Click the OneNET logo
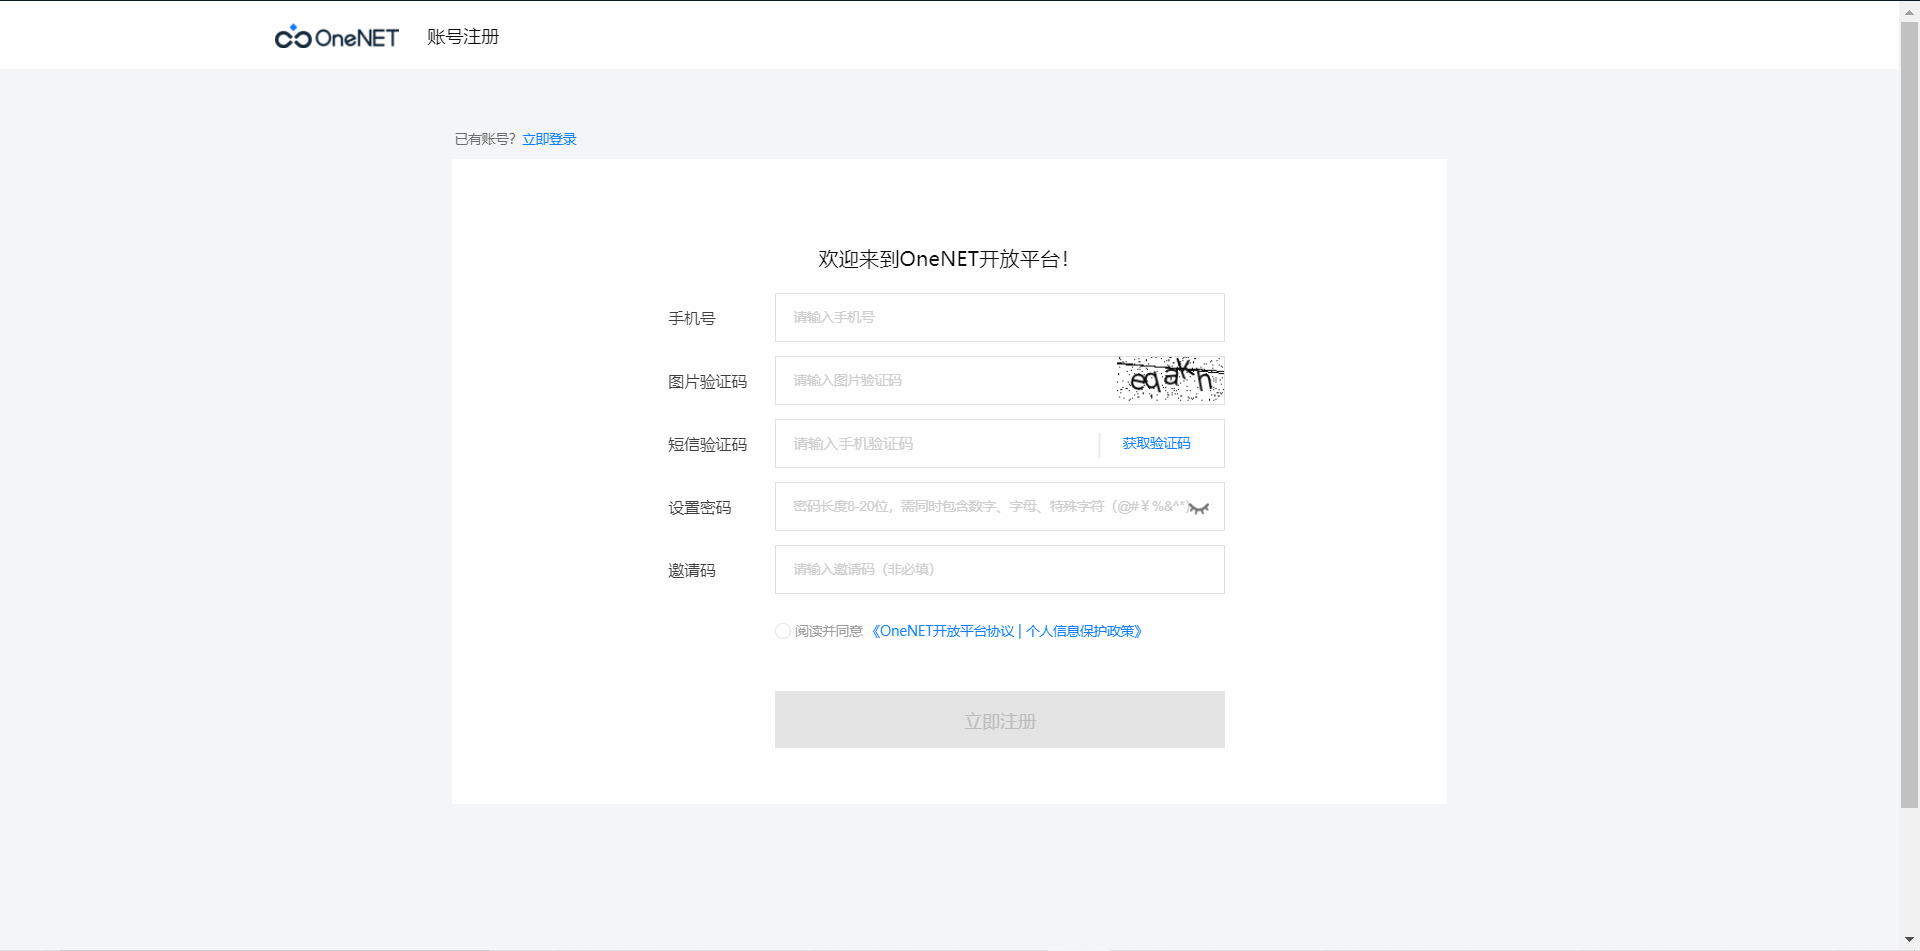 pyautogui.click(x=337, y=37)
